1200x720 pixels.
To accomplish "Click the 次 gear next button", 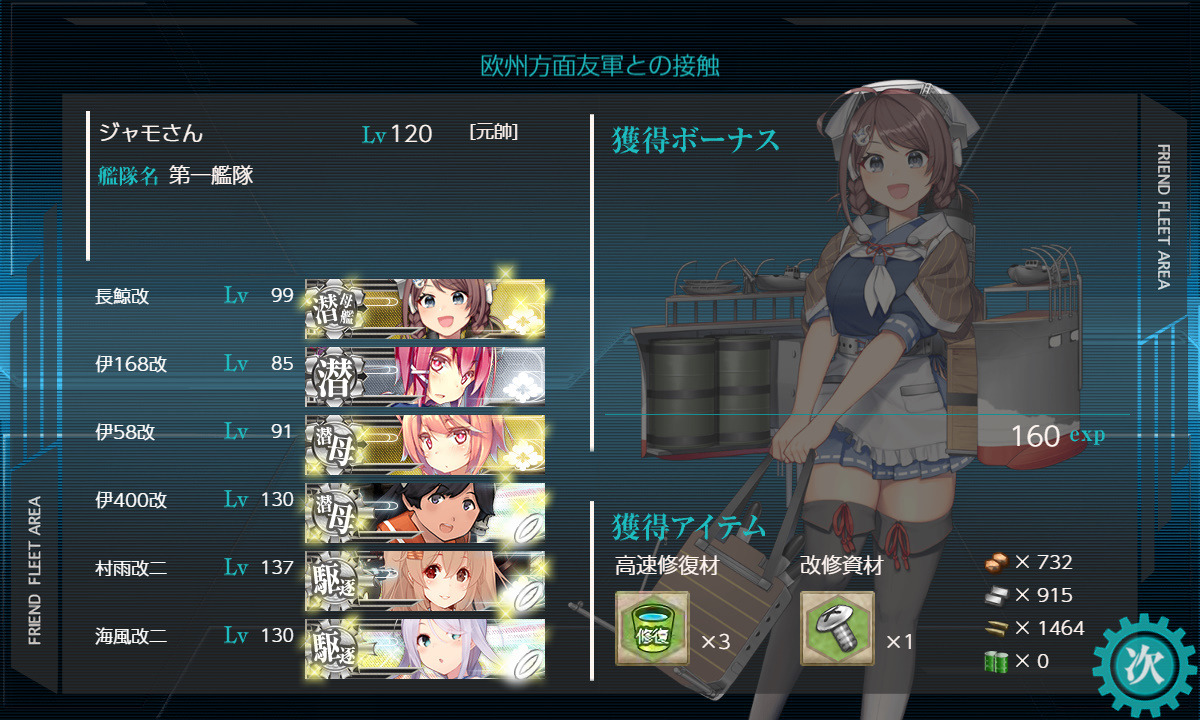I will coord(1144,663).
